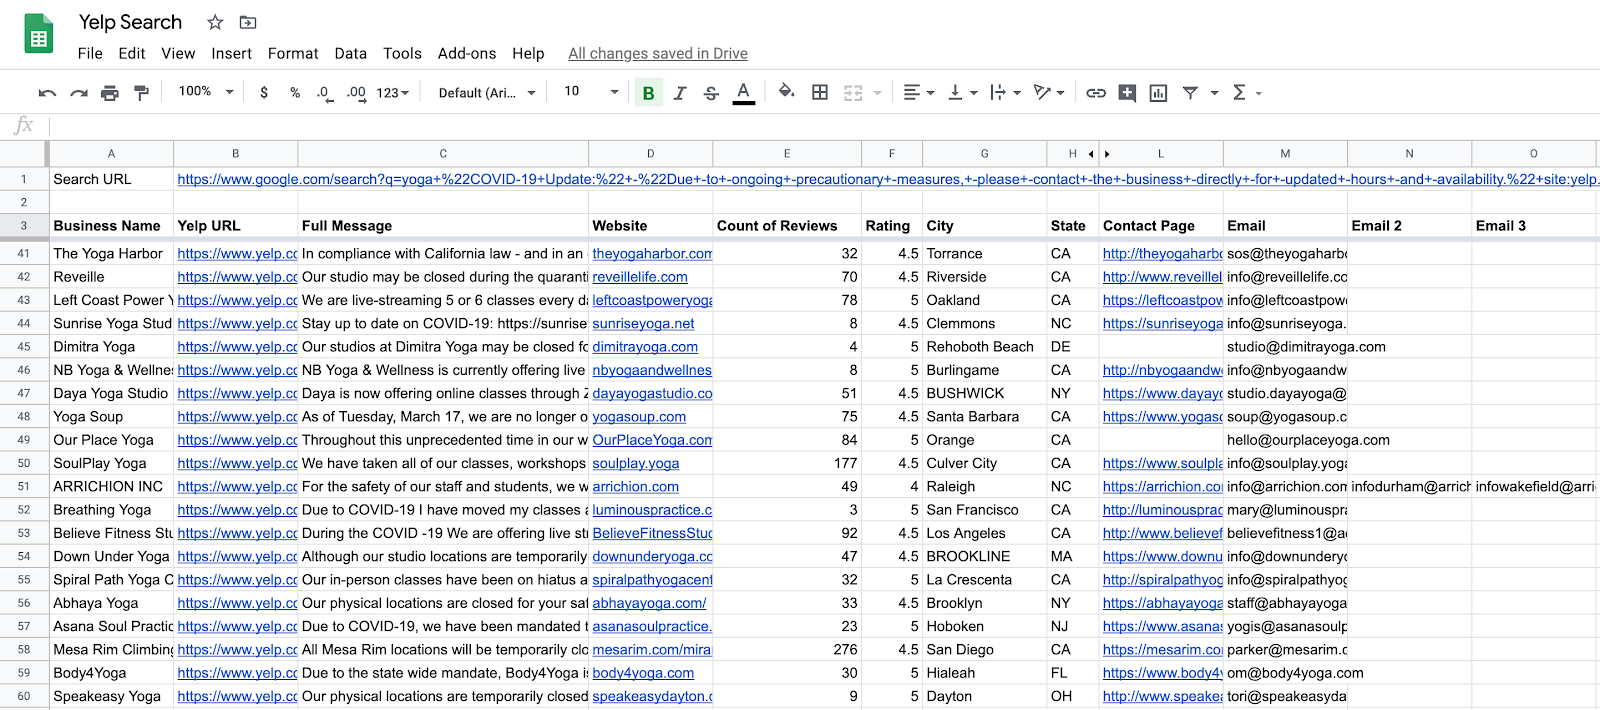Open theyogaharbor.com website link
The height and width of the screenshot is (710, 1600).
click(x=652, y=254)
